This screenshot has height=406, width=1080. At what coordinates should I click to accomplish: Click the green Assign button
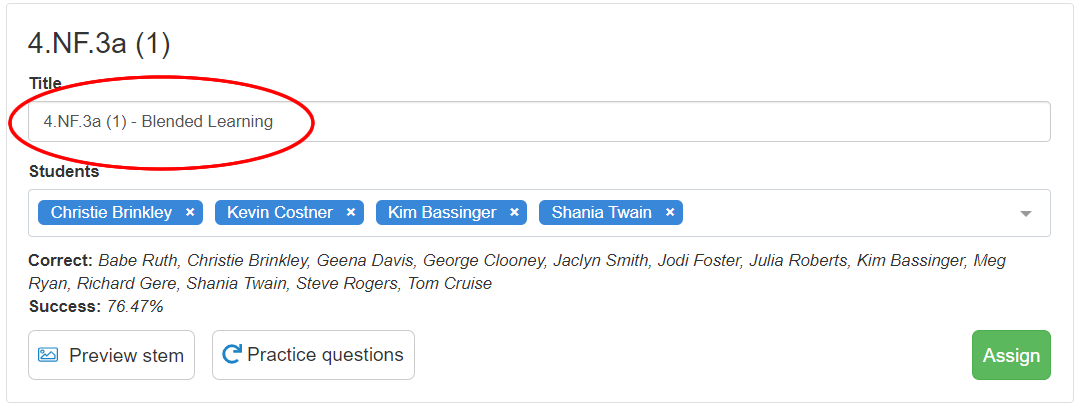(x=1011, y=355)
